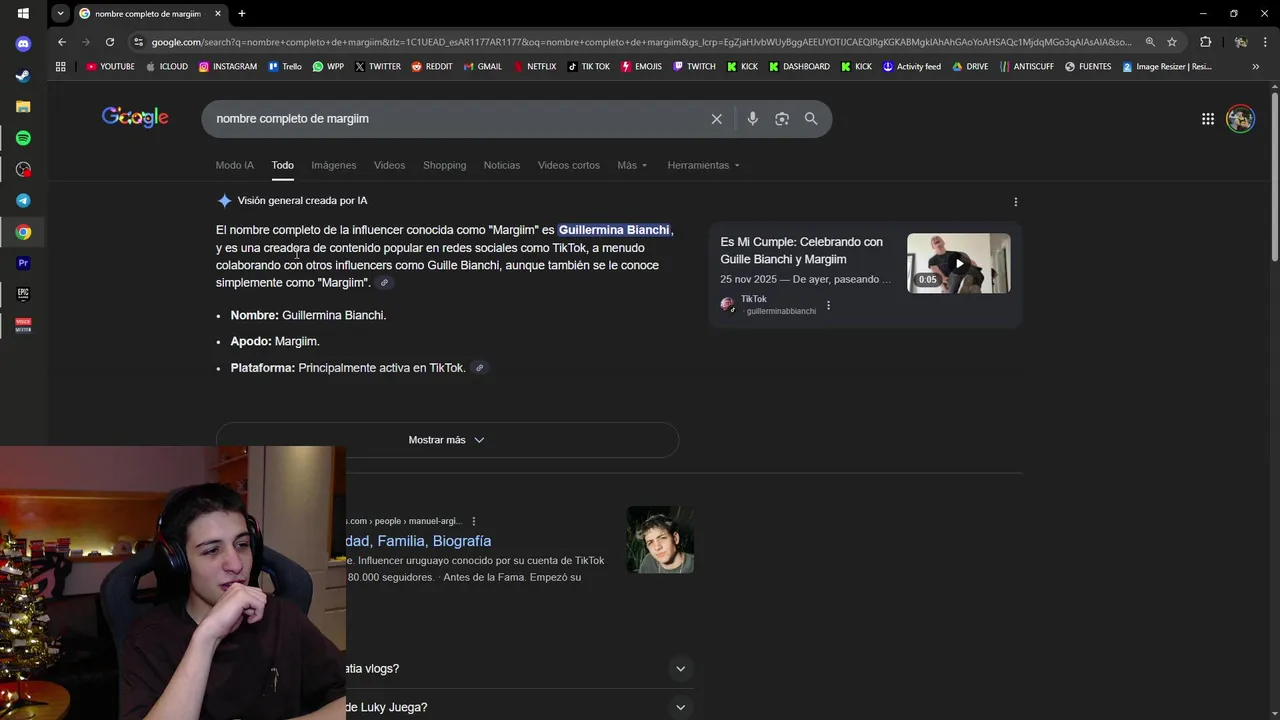Open the Noticias tab
The height and width of the screenshot is (720, 1280).
tap(501, 165)
